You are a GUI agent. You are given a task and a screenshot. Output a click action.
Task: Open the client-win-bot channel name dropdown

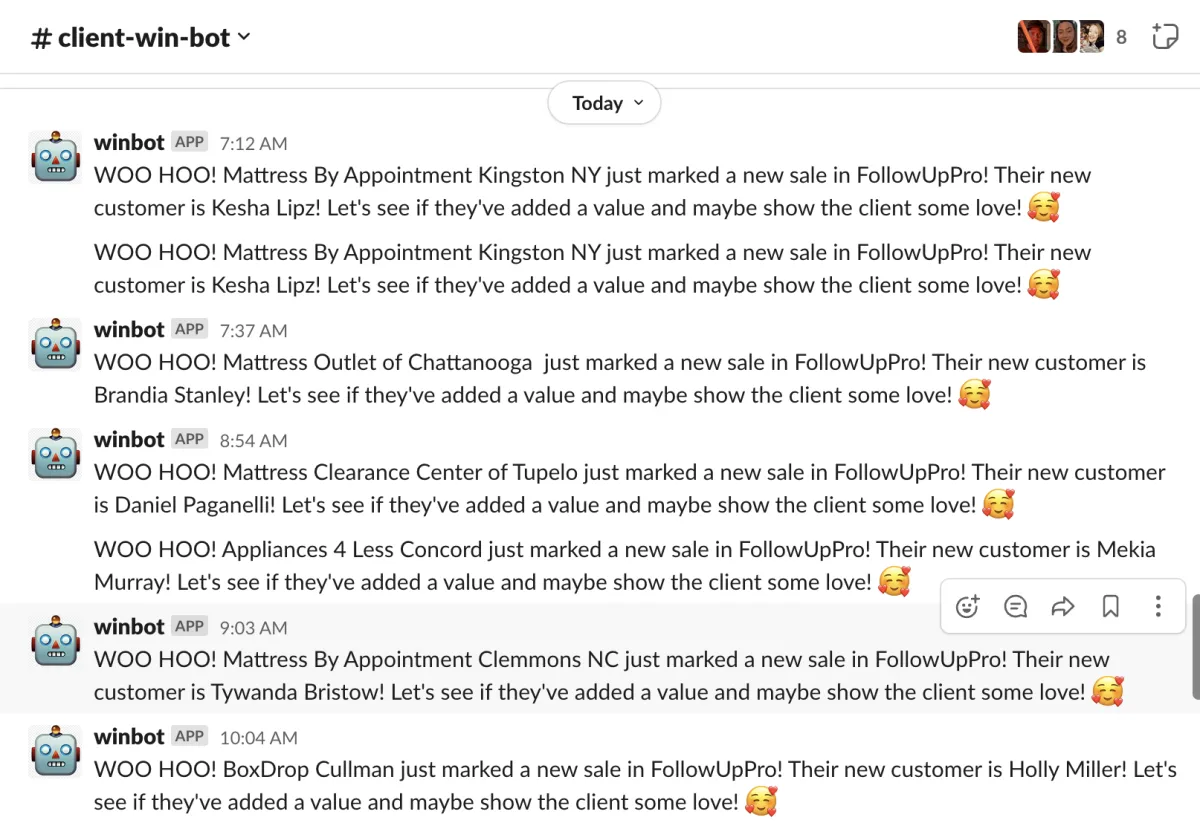point(141,38)
